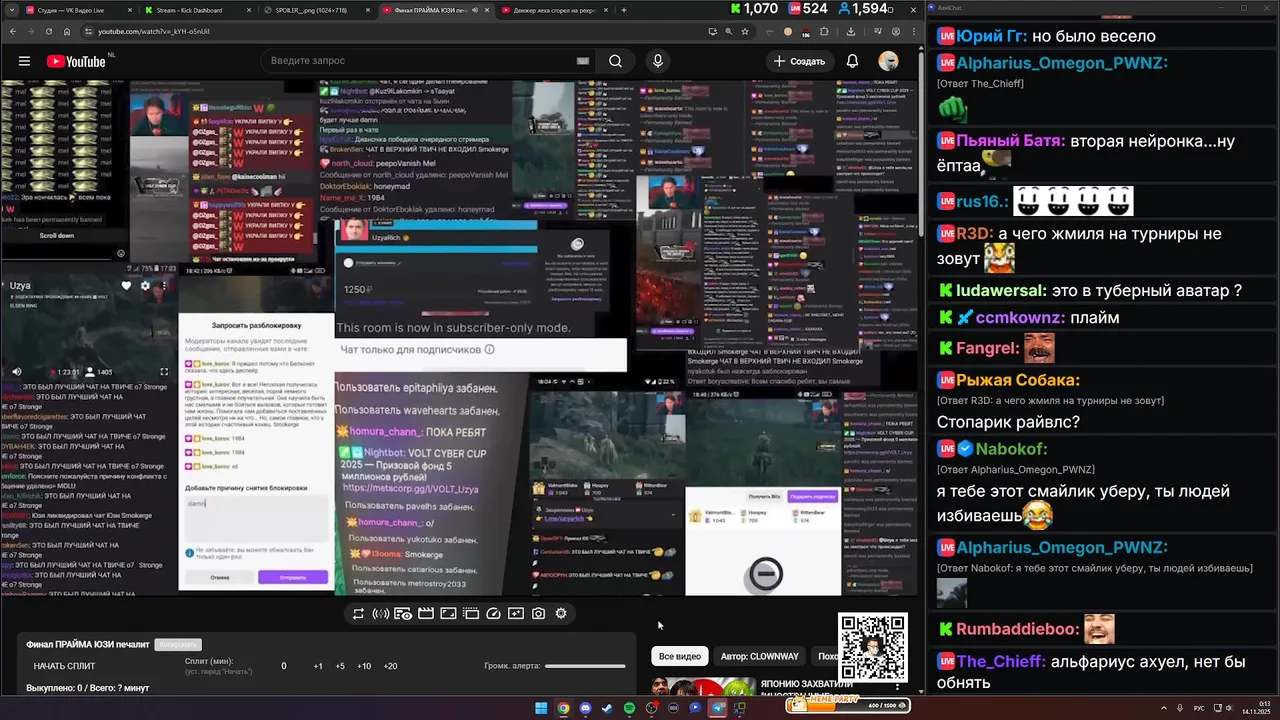
Task: Click the split minutes value field '0'
Action: [284, 666]
